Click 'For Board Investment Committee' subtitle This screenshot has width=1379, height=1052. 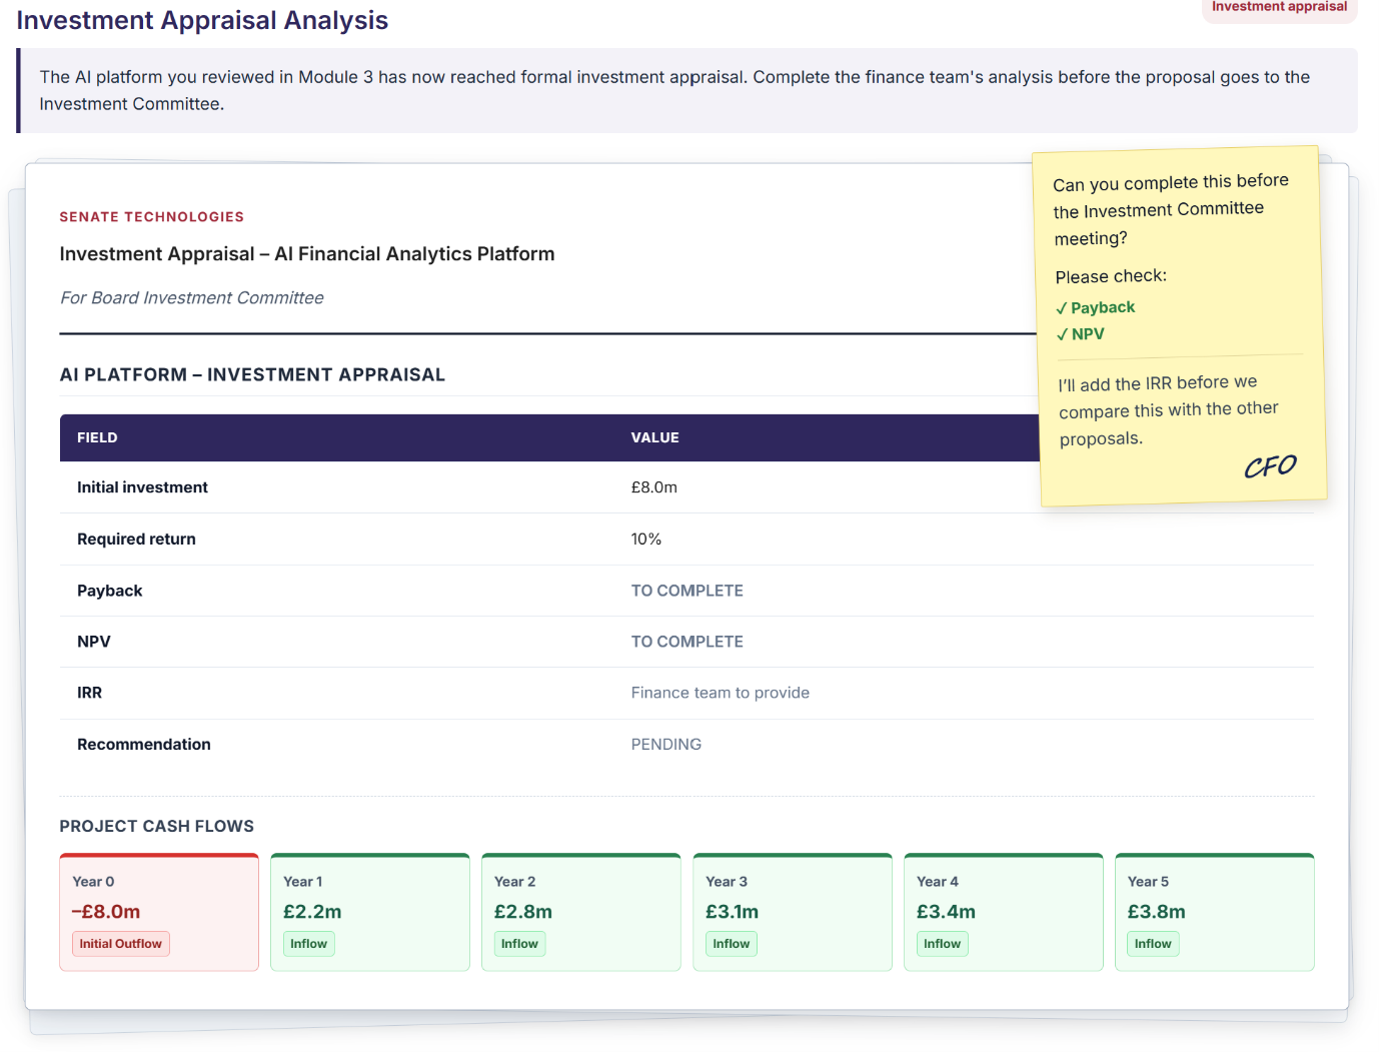tap(192, 298)
